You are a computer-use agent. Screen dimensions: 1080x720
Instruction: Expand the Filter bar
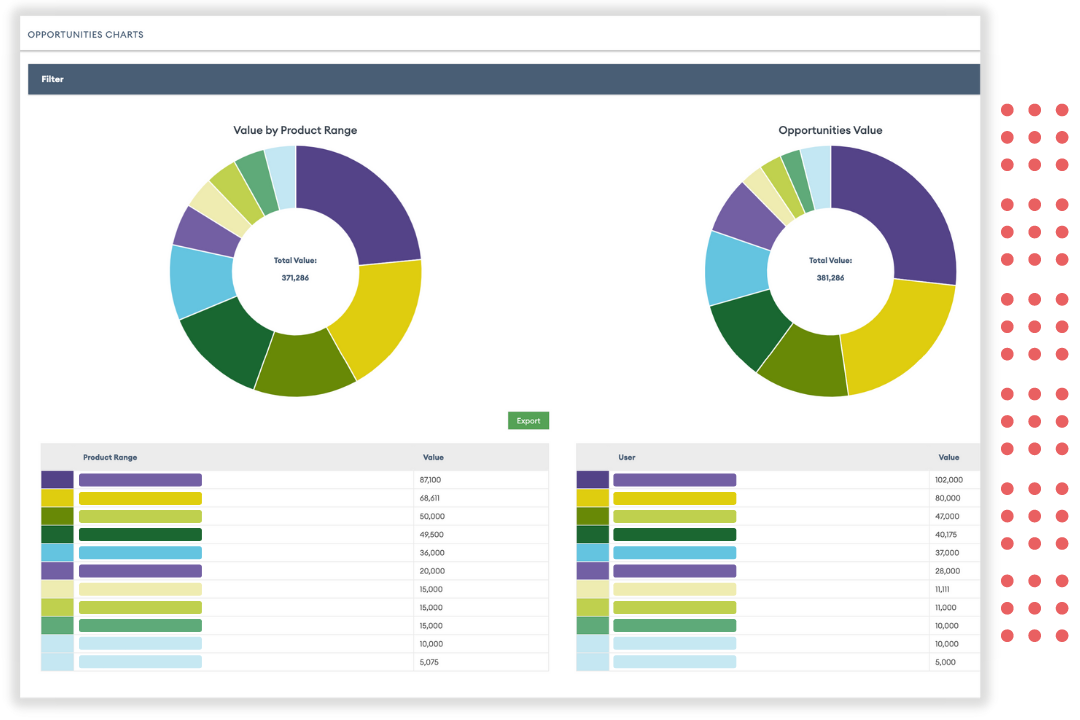[x=503, y=79]
